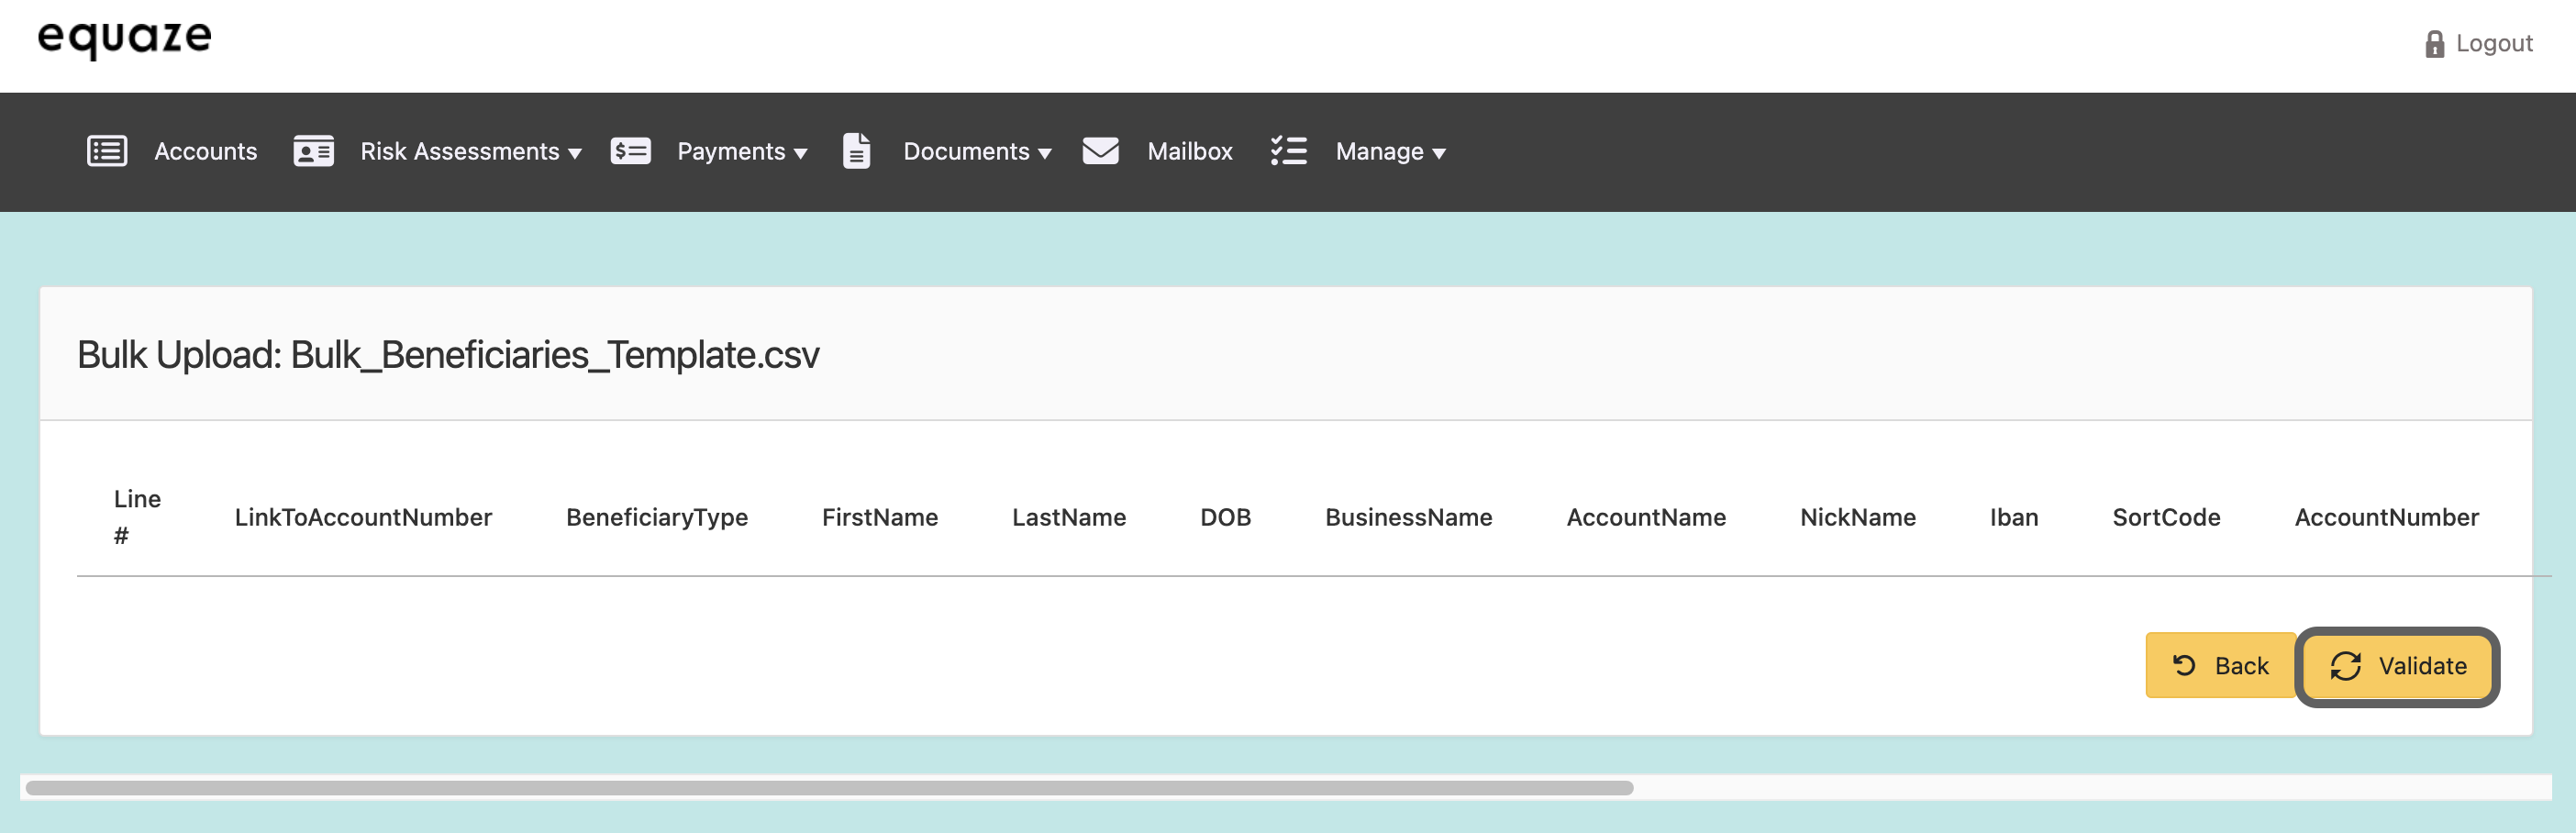The image size is (2576, 833).
Task: Click the Manage checklist icon
Action: click(1288, 151)
